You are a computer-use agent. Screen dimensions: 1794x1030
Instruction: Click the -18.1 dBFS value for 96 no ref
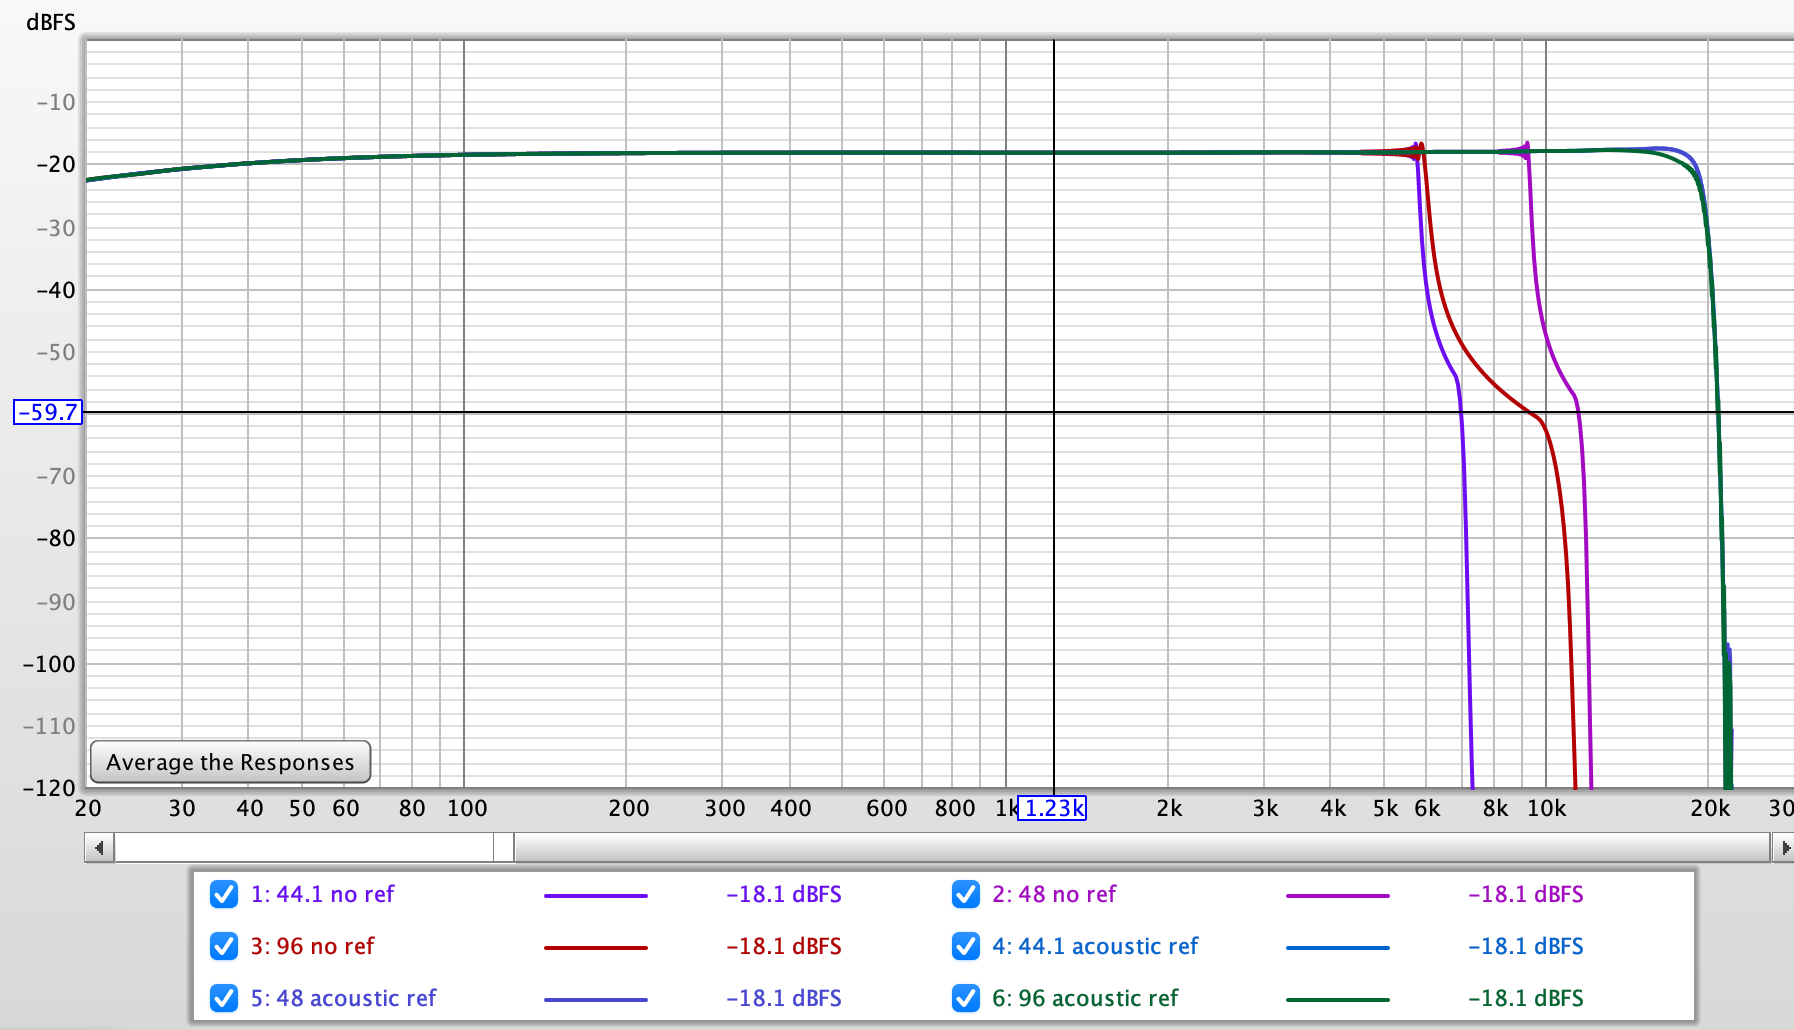784,946
